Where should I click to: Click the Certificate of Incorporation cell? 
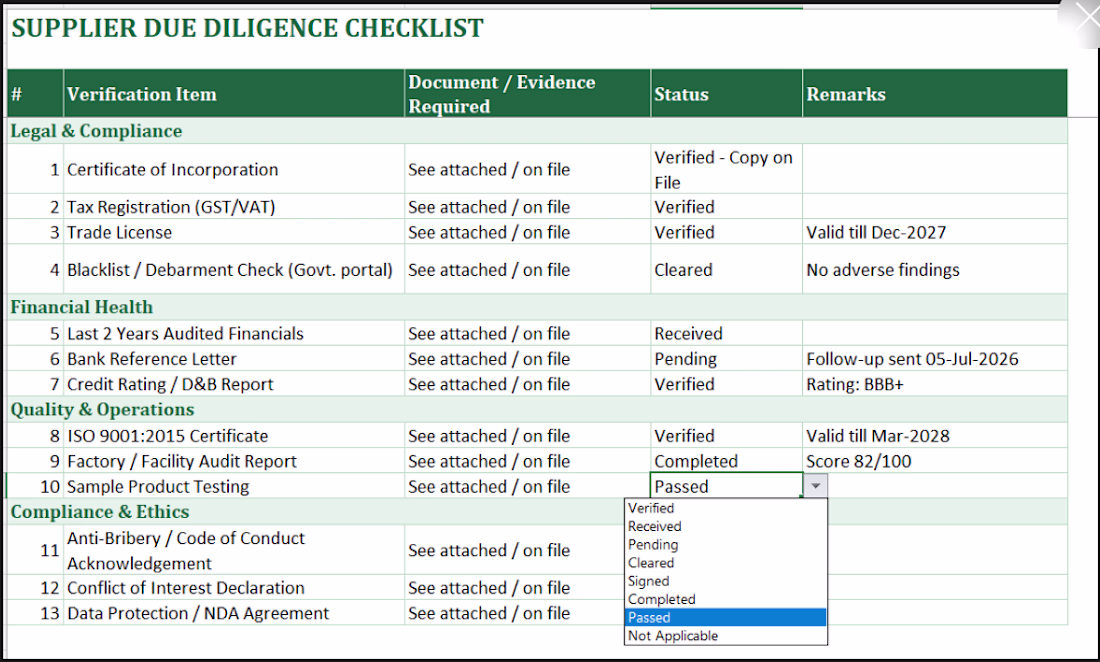234,169
